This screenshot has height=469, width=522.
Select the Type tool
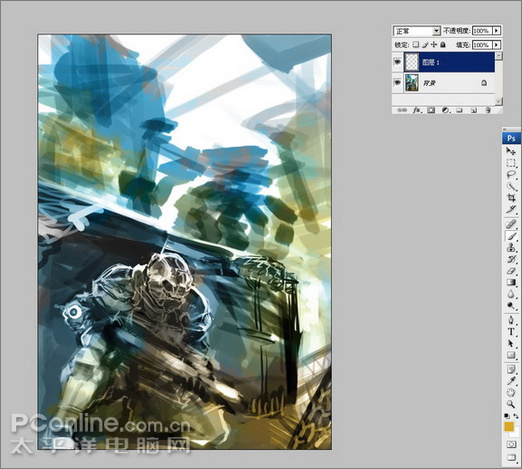(511, 332)
